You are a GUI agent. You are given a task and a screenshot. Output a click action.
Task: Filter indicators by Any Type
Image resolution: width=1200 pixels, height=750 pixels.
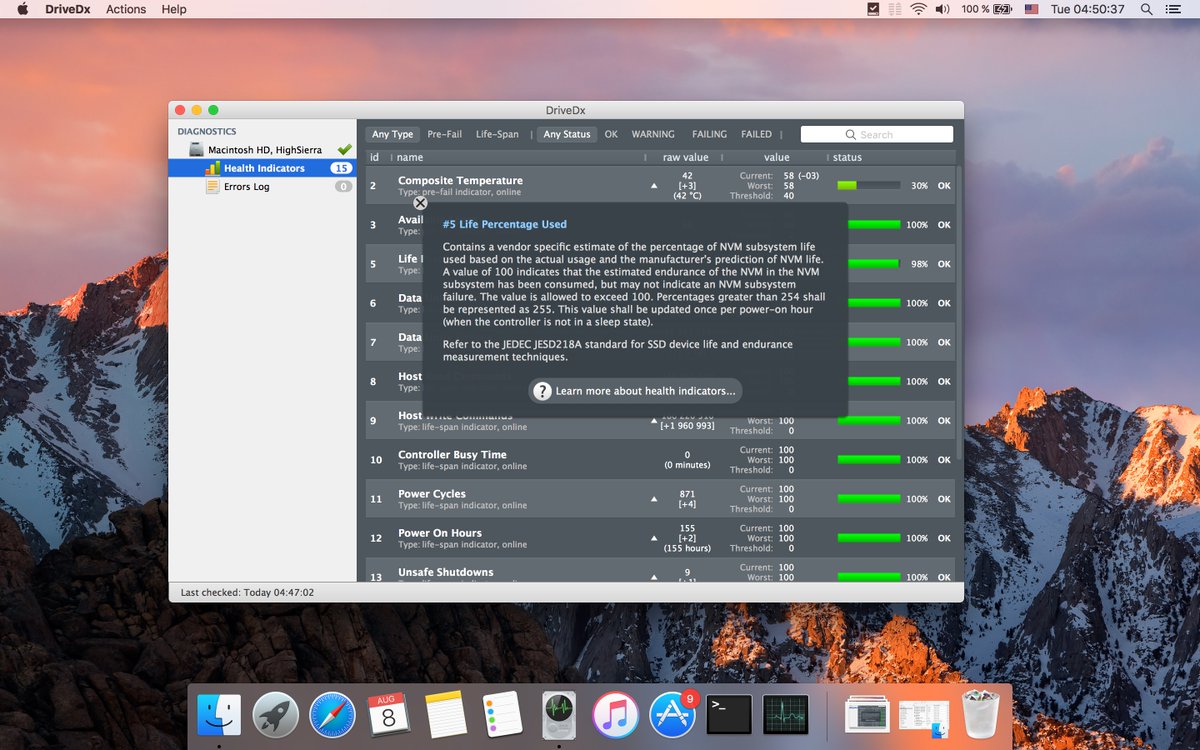392,134
